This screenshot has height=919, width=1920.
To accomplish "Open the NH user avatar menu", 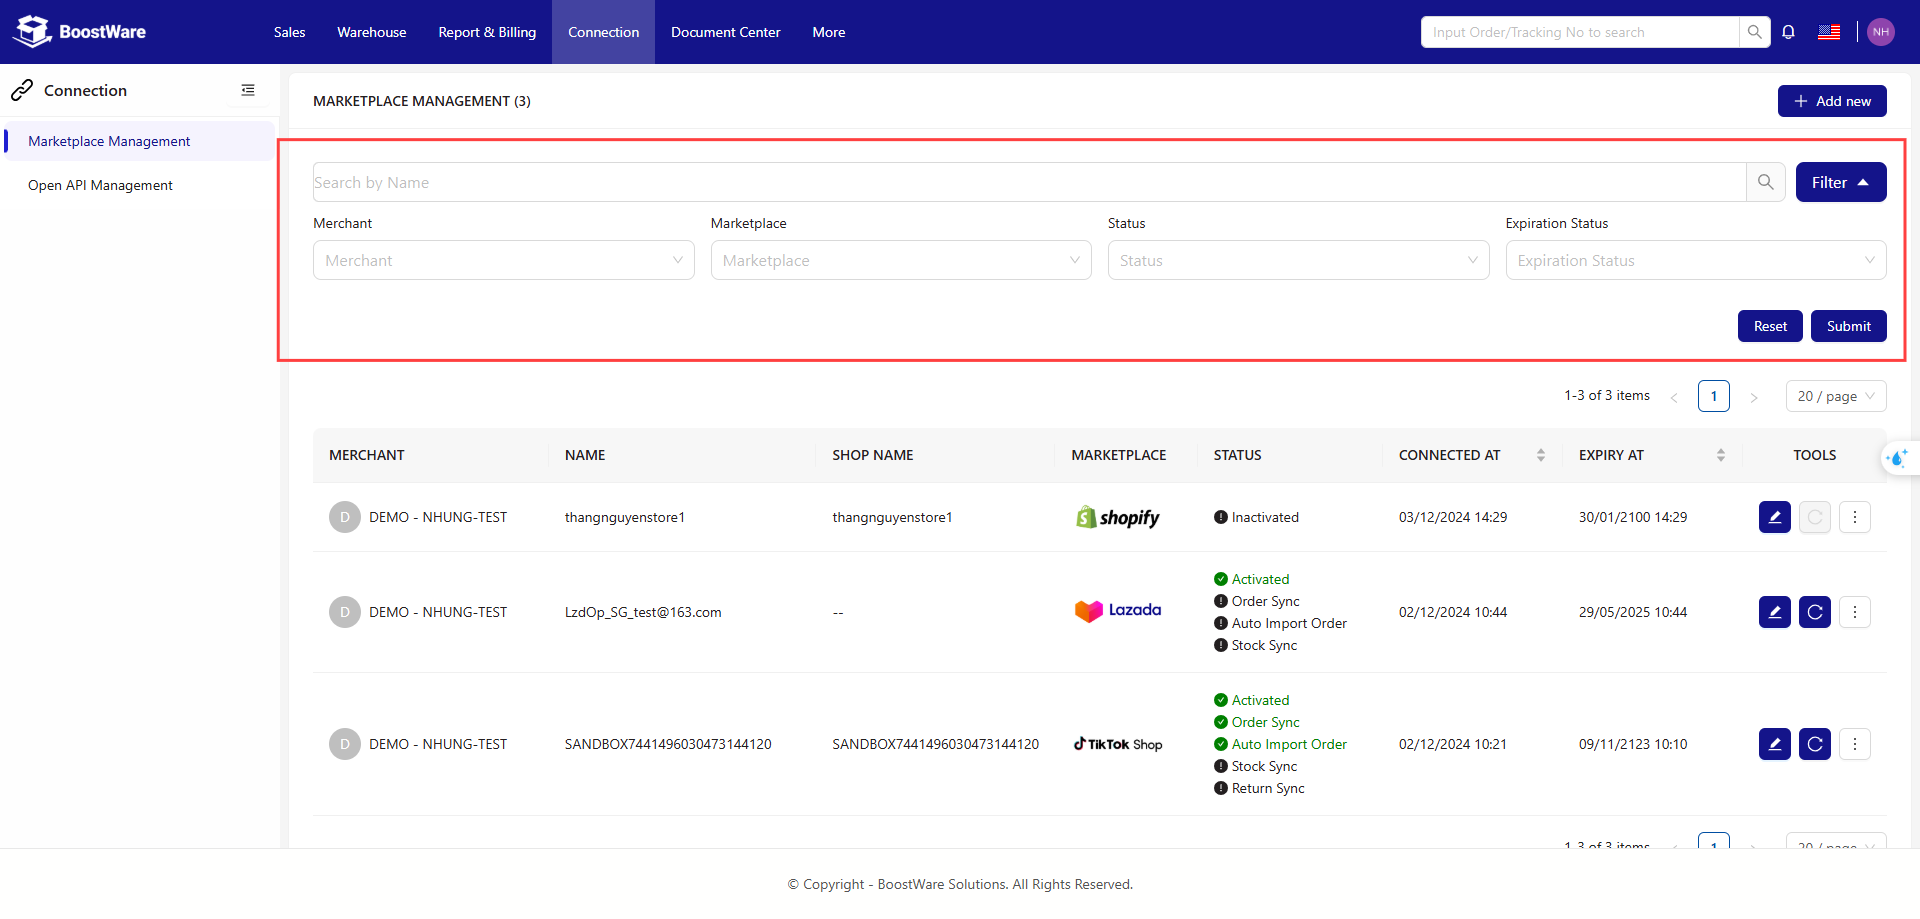I will pos(1880,32).
